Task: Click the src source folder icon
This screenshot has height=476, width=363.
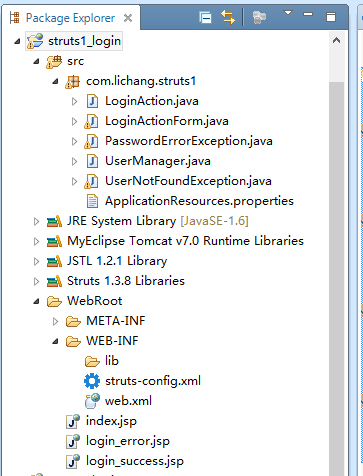Action: [x=54, y=62]
